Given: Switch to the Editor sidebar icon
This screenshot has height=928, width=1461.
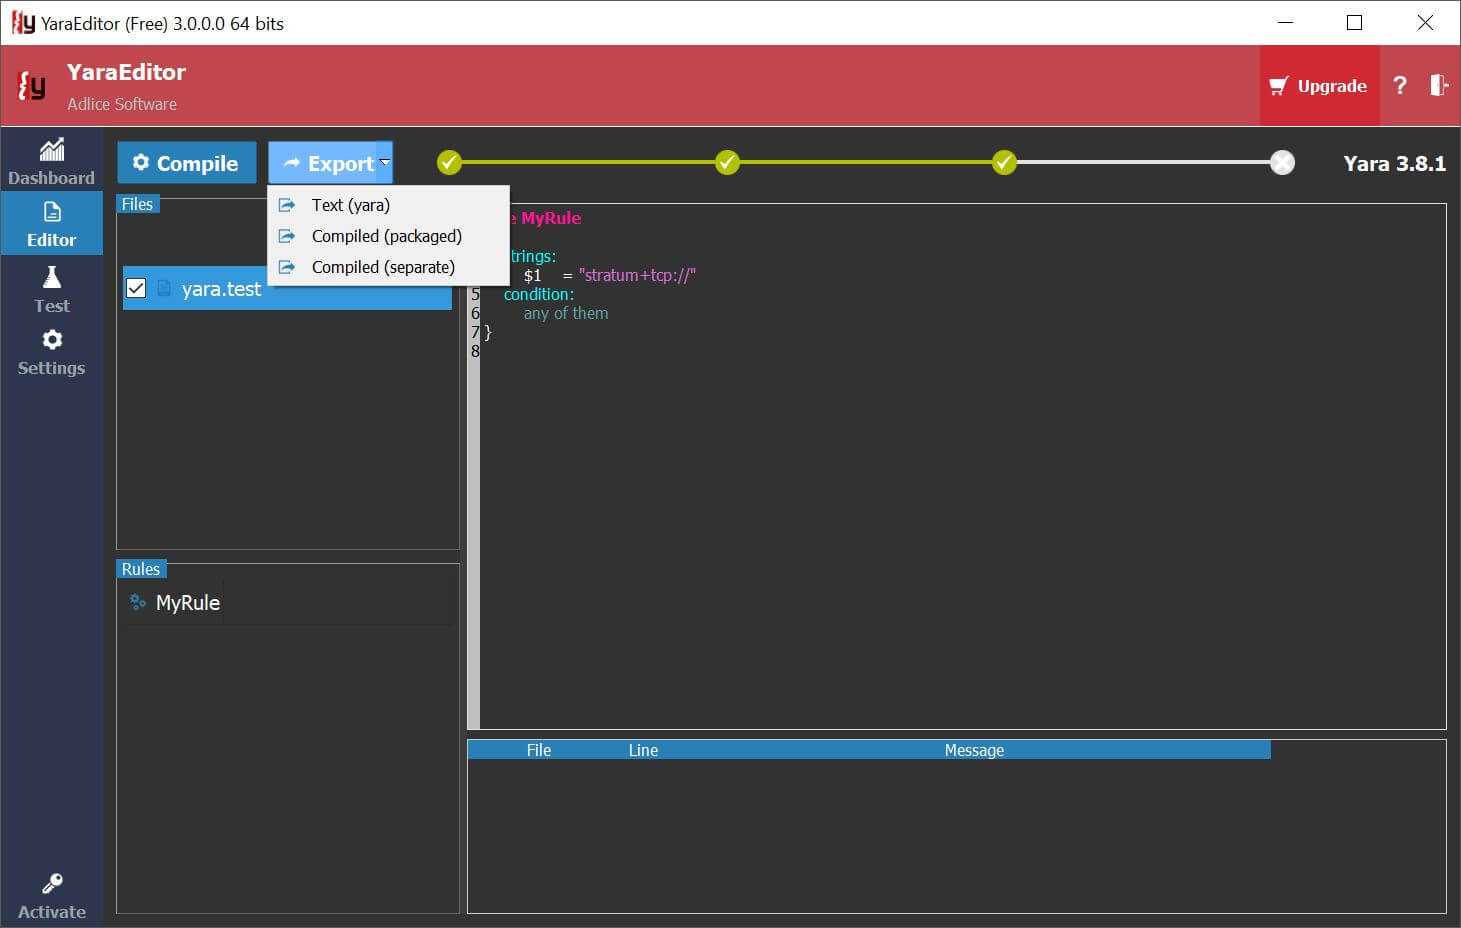Looking at the screenshot, I should [51, 213].
